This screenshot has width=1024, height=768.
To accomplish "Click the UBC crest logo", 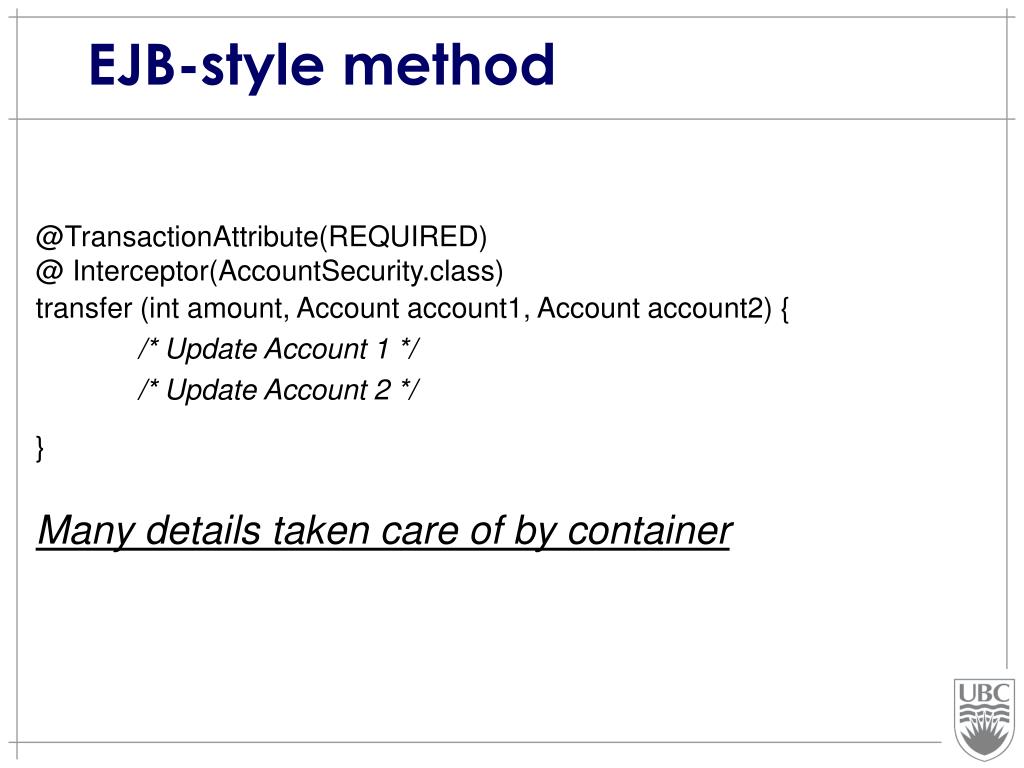I will (x=985, y=720).
